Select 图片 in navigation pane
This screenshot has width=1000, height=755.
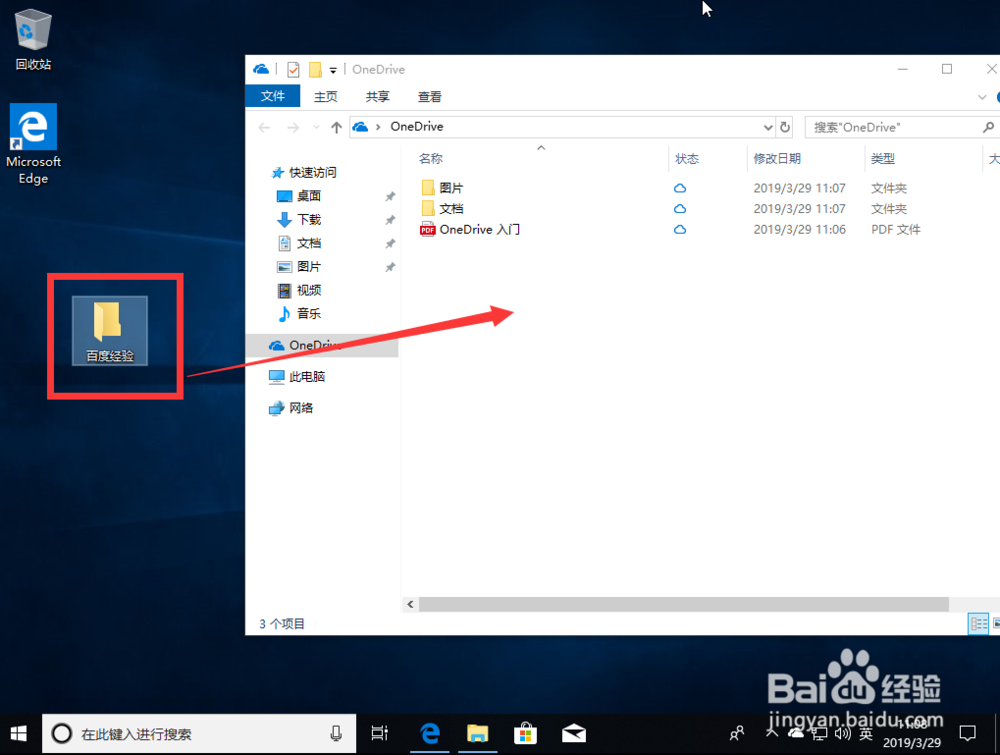[298, 267]
